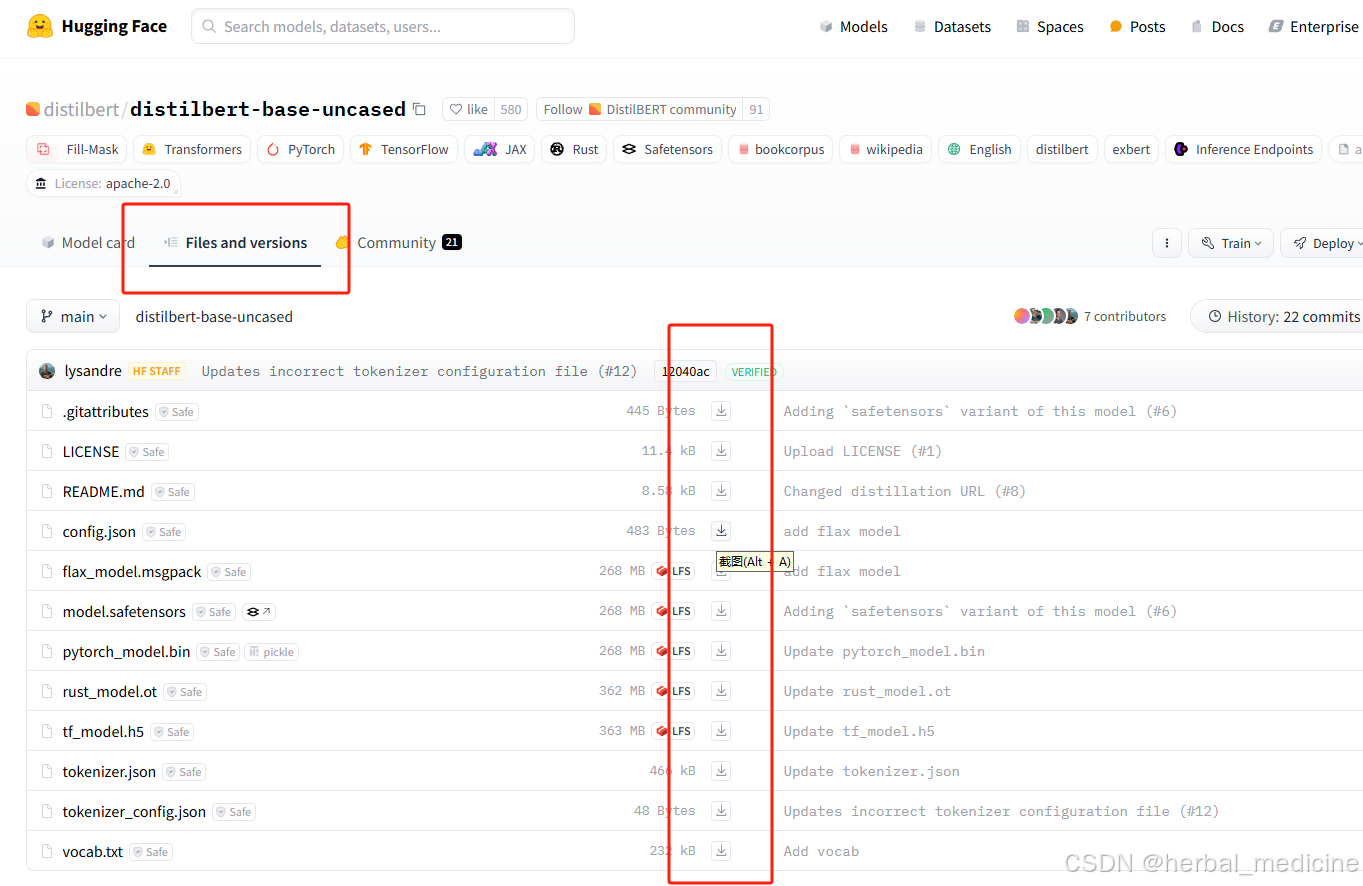This screenshot has width=1363, height=886.
Task: Download model.safetensors via its download icon
Action: click(721, 611)
